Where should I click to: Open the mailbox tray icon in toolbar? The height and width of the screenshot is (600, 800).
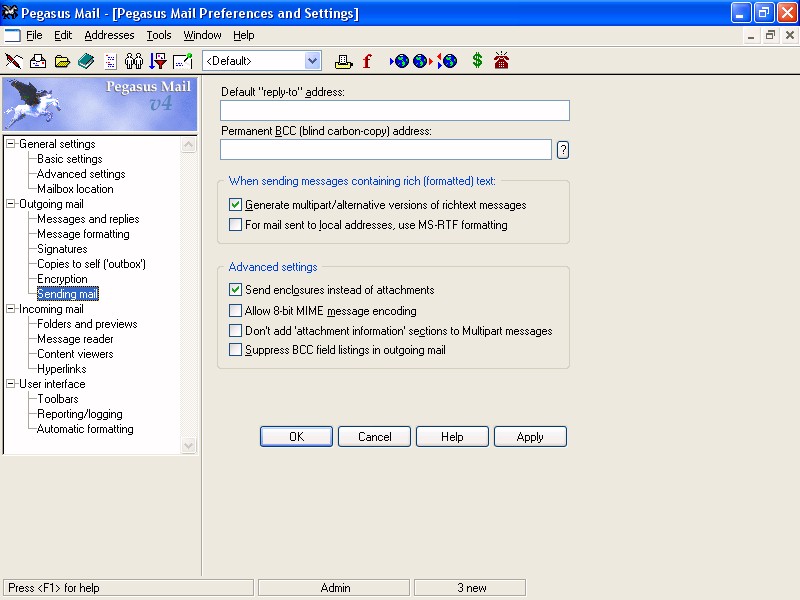38,61
